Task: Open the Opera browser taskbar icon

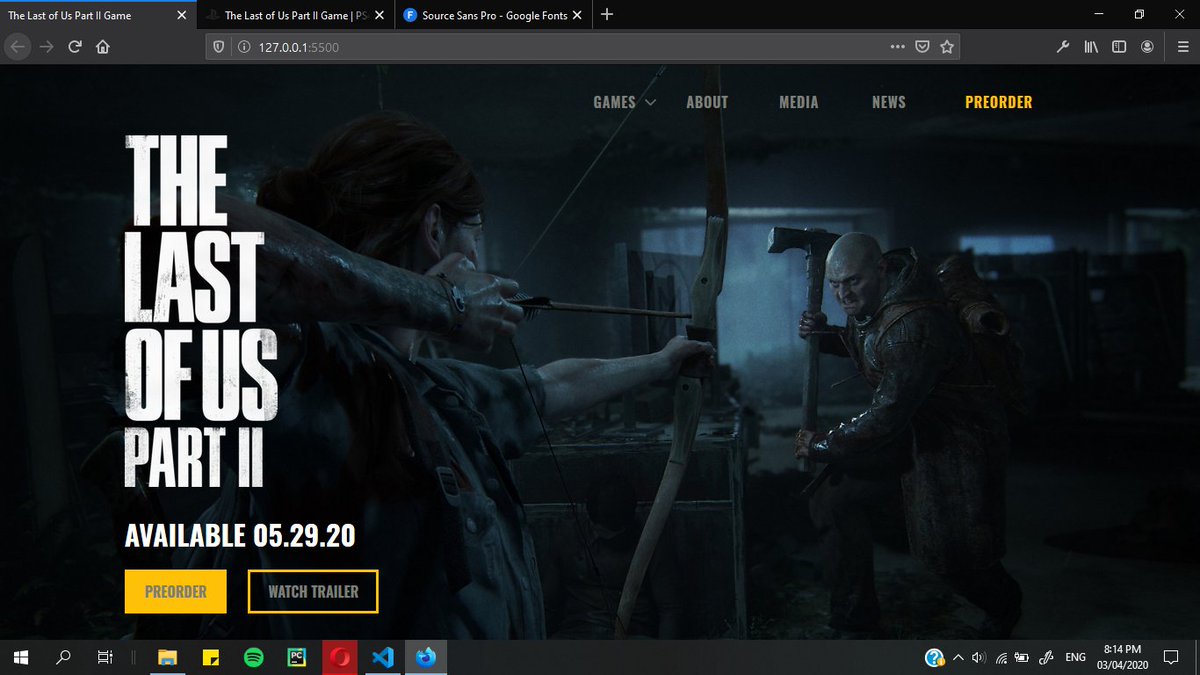Action: point(340,657)
